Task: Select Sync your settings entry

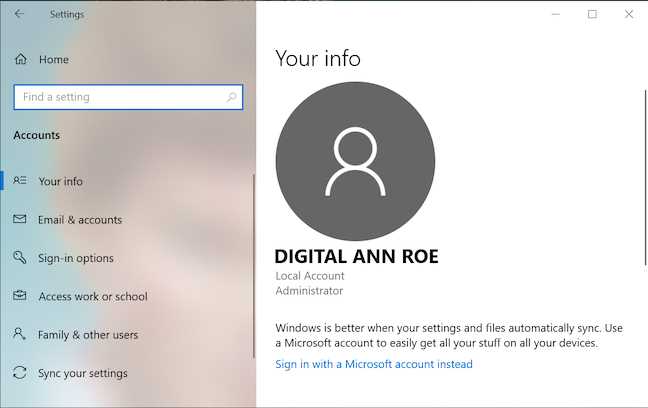Action: [83, 373]
